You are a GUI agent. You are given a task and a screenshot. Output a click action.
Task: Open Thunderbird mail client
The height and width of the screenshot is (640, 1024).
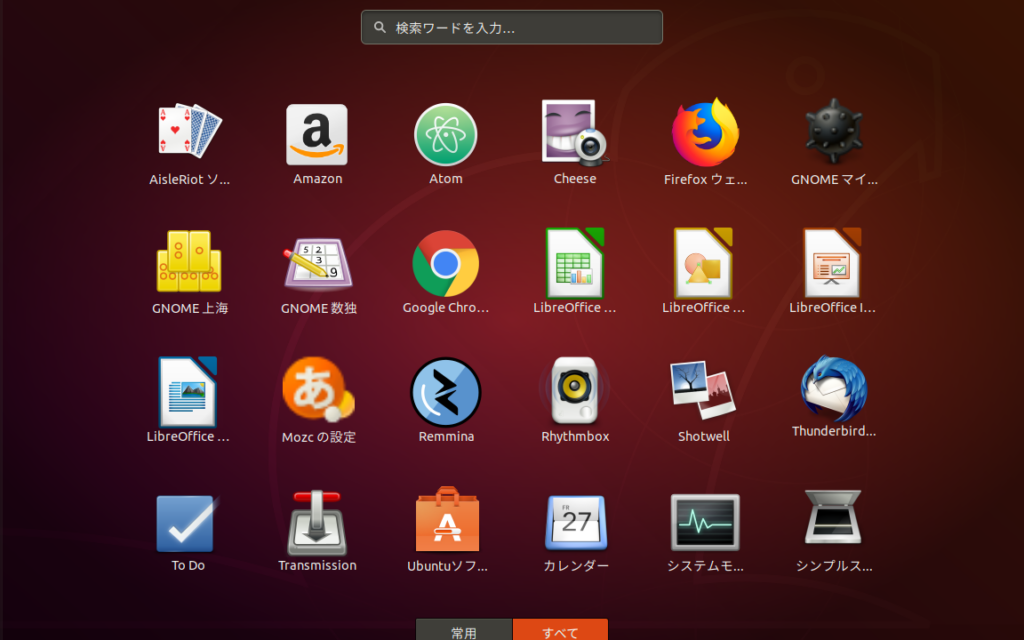click(833, 391)
